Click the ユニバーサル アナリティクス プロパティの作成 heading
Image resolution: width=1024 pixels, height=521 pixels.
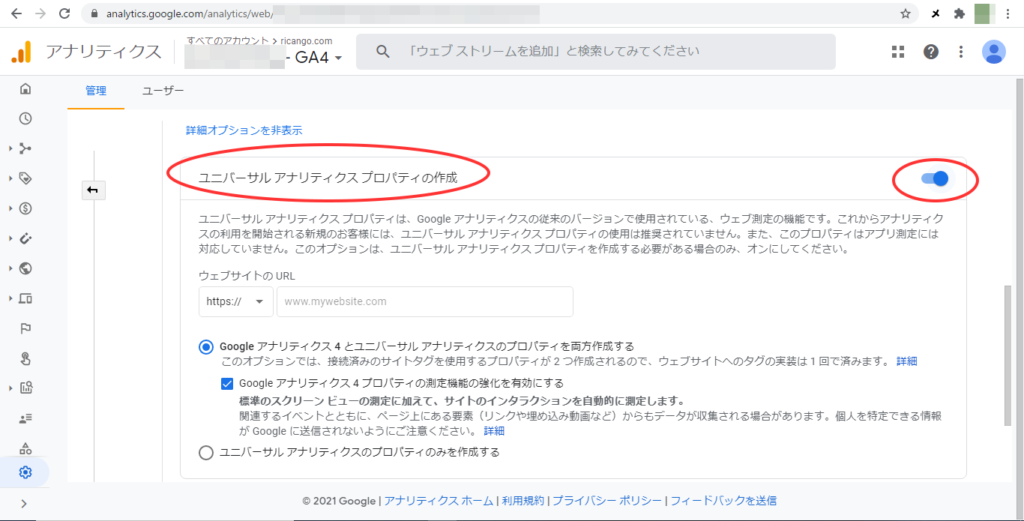[x=328, y=177]
